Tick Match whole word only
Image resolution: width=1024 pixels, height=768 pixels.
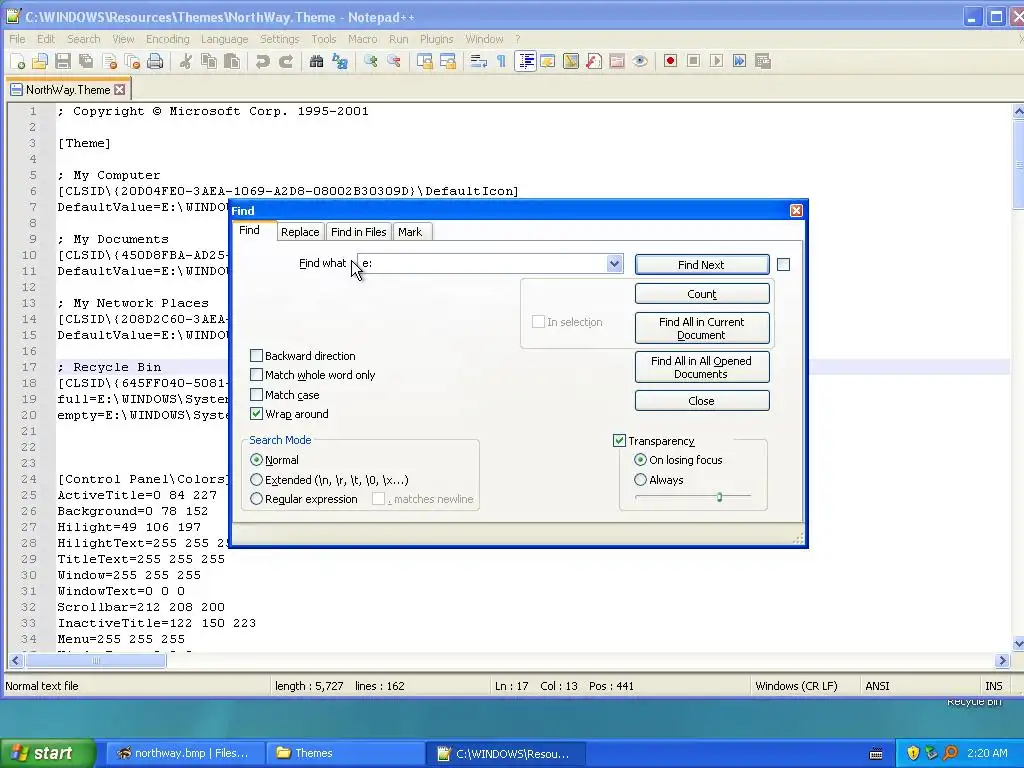point(257,375)
